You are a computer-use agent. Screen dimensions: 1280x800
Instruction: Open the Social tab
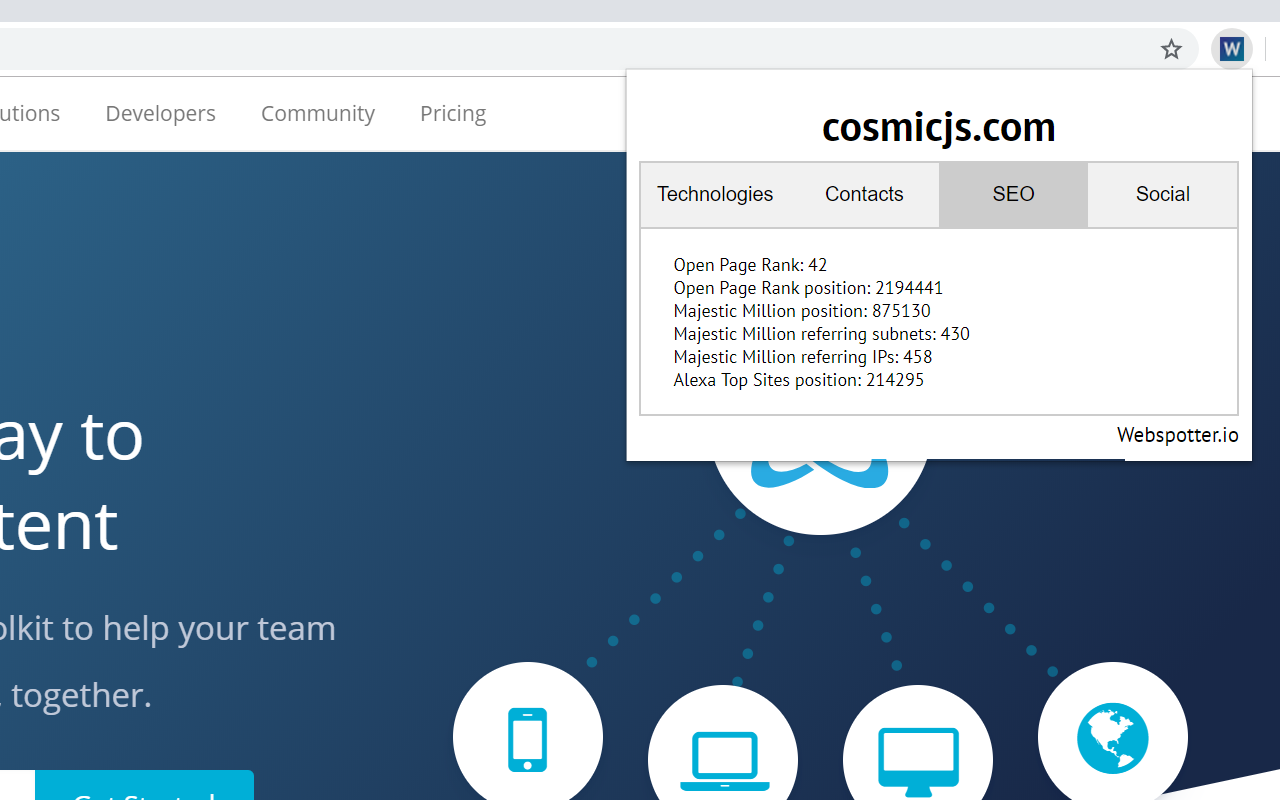click(1162, 195)
